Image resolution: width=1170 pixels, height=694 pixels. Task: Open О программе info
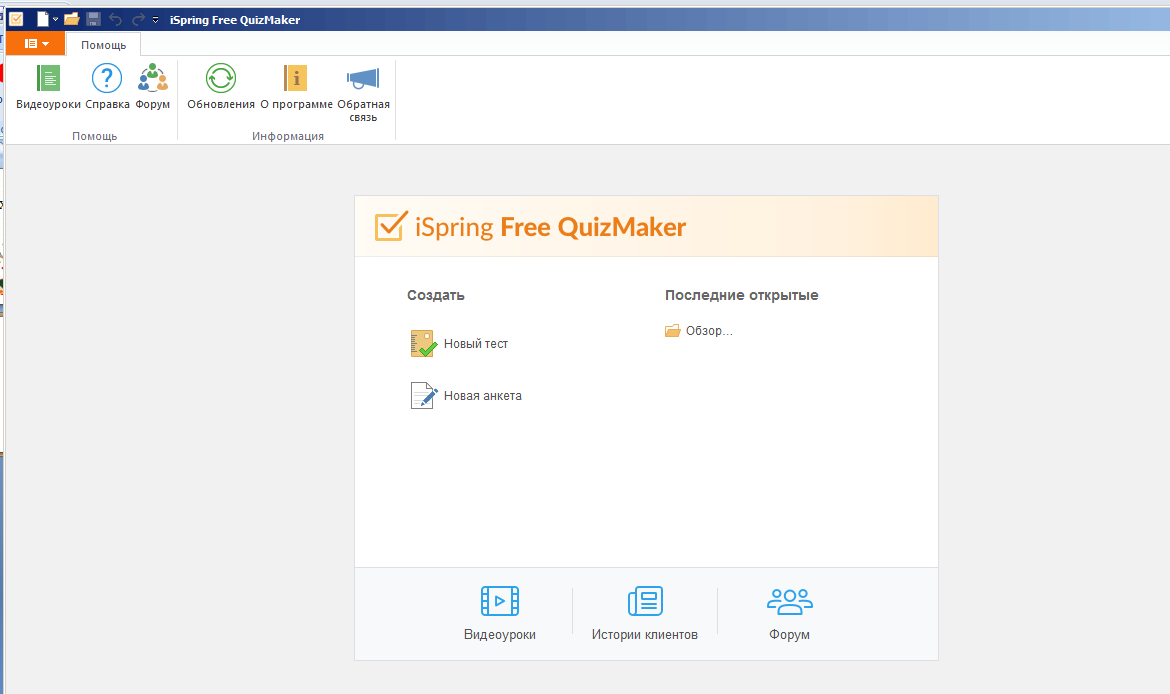coord(296,87)
